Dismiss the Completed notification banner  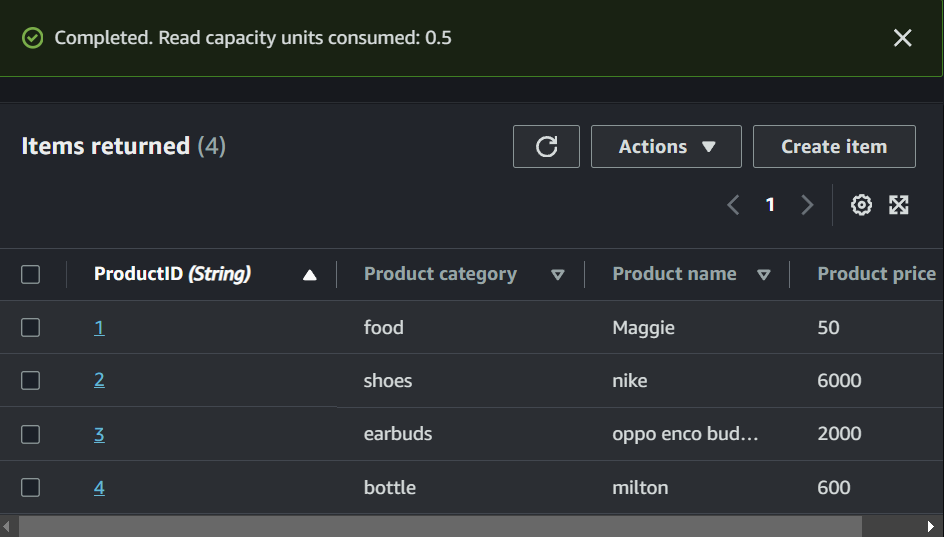click(902, 38)
